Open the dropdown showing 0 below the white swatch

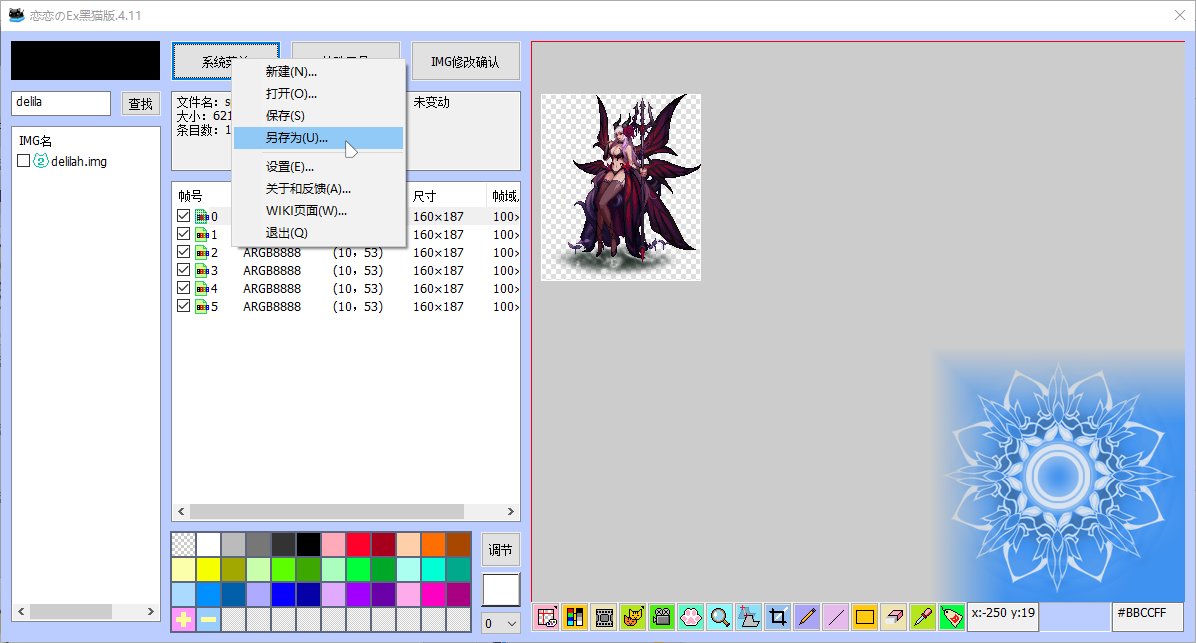pos(501,623)
